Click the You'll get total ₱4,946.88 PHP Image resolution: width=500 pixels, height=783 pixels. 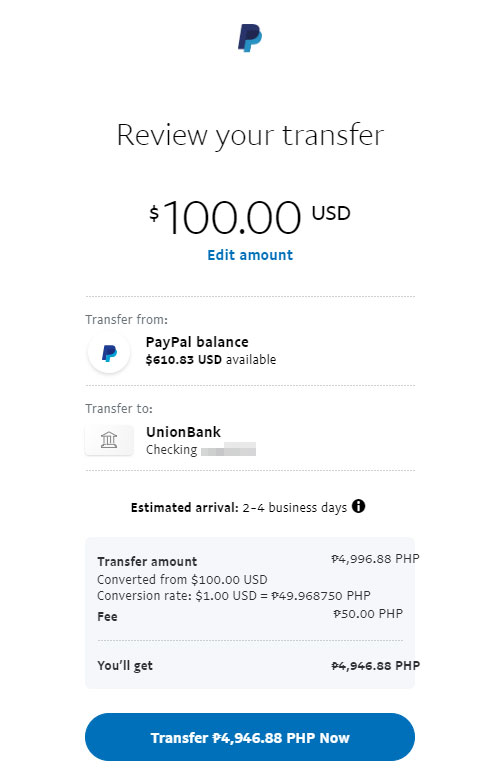click(x=376, y=666)
